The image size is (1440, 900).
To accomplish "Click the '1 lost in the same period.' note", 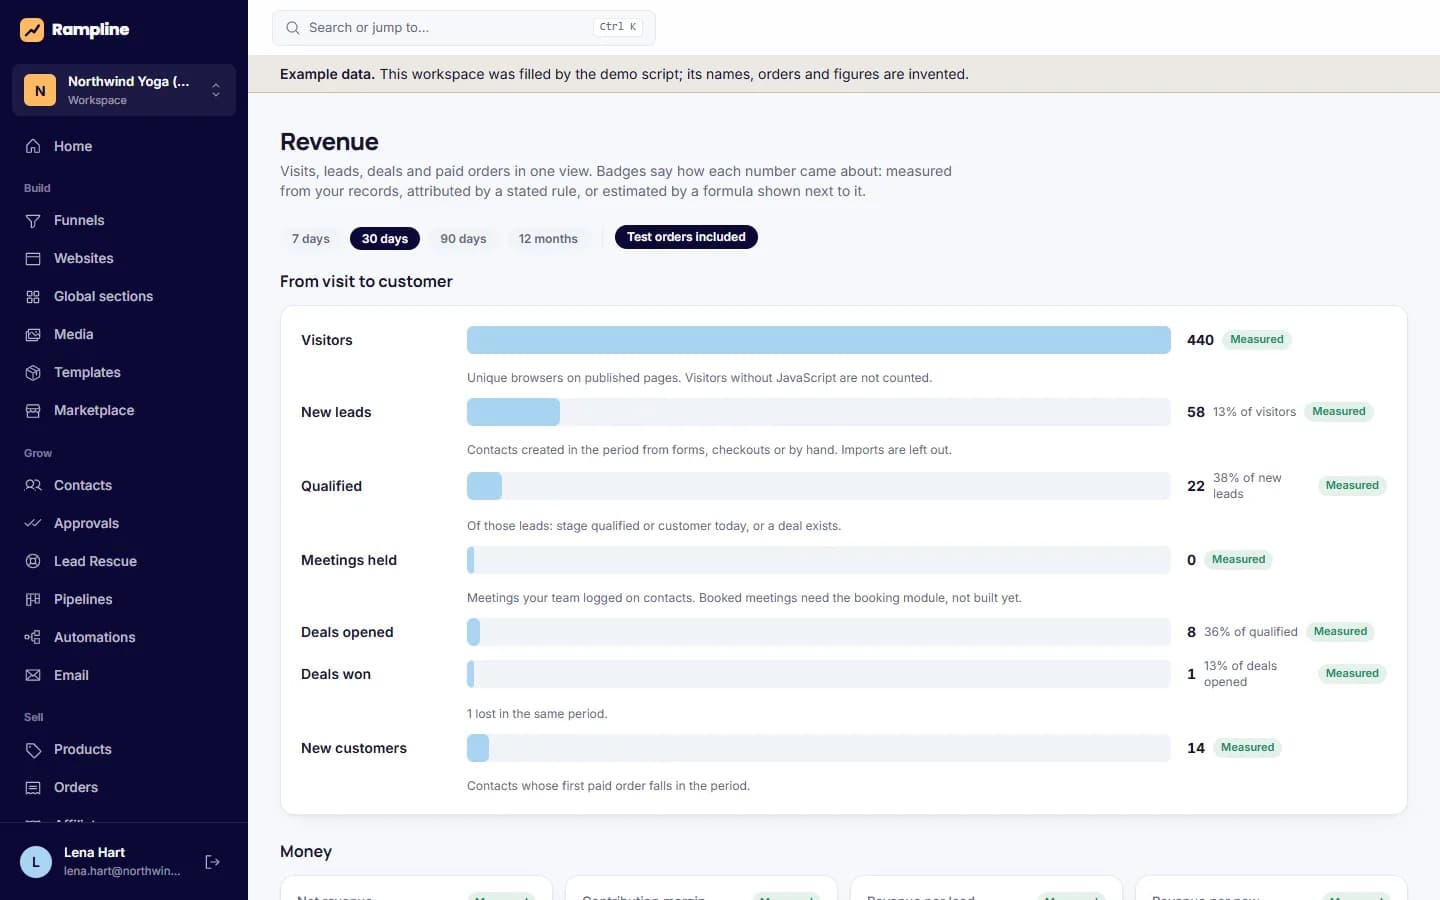I will [x=537, y=714].
